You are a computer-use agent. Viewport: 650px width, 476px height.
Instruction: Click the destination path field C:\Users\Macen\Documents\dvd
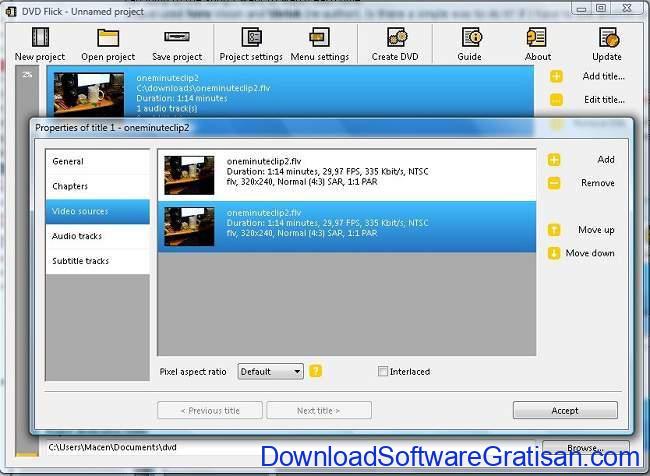(x=290, y=447)
